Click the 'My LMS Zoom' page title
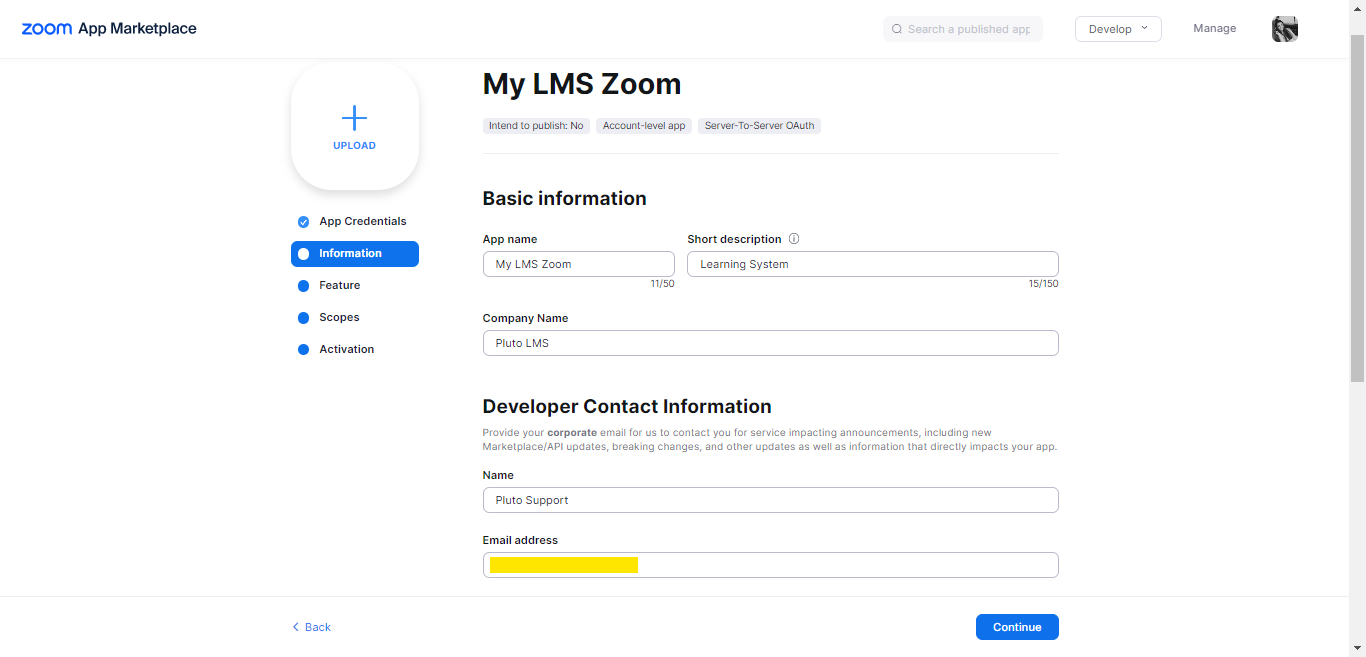The width and height of the screenshot is (1366, 657). (582, 84)
